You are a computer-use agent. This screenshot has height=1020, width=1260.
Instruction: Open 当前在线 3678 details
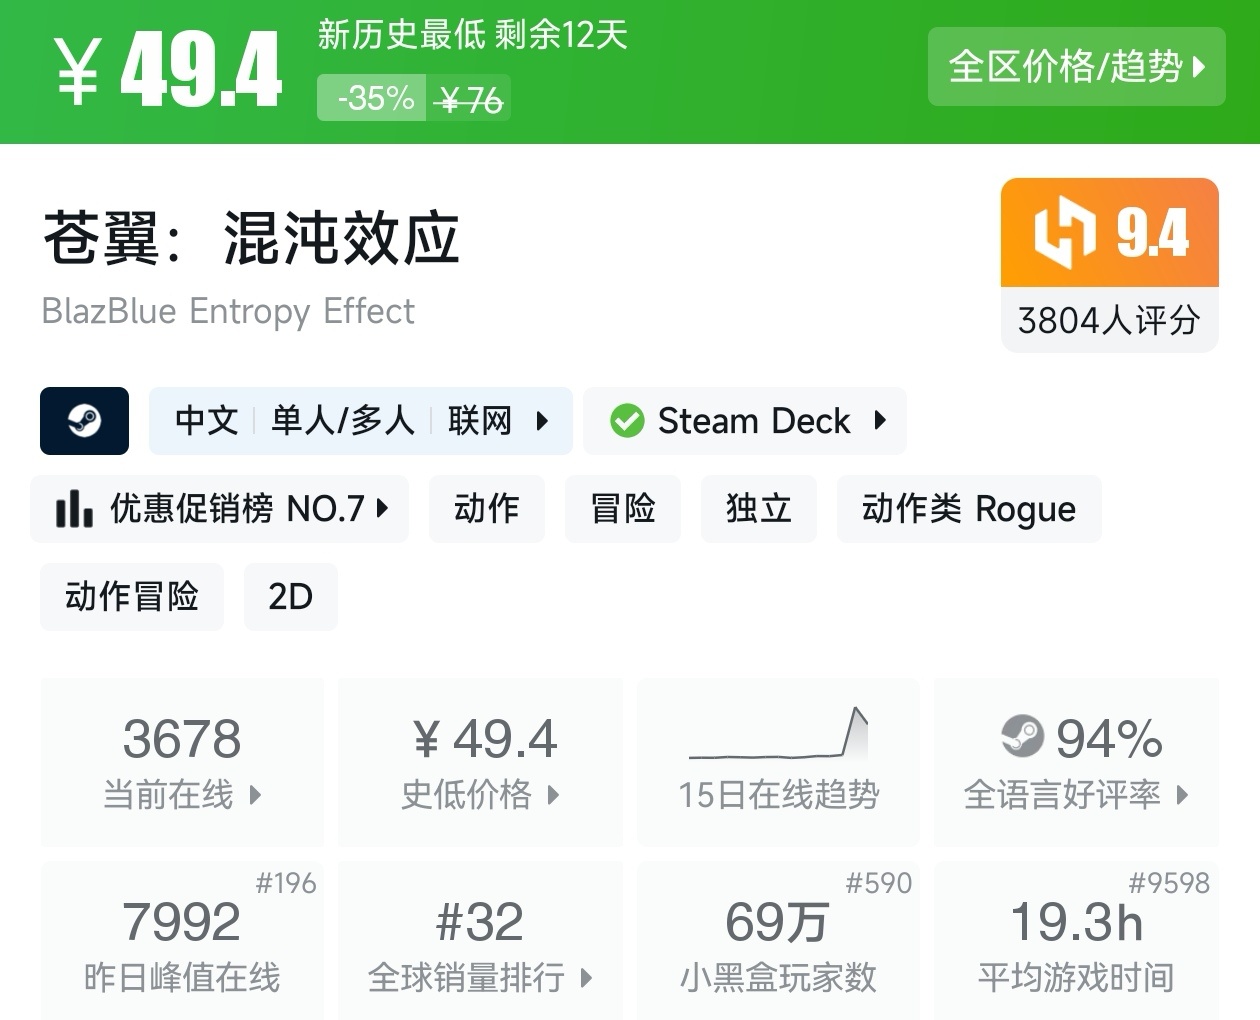coord(182,762)
